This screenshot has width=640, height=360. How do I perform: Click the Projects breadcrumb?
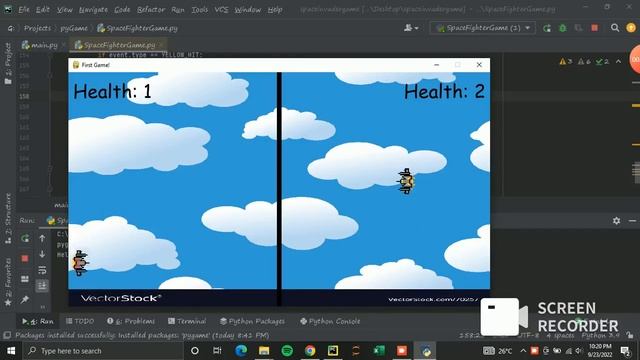click(x=37, y=28)
